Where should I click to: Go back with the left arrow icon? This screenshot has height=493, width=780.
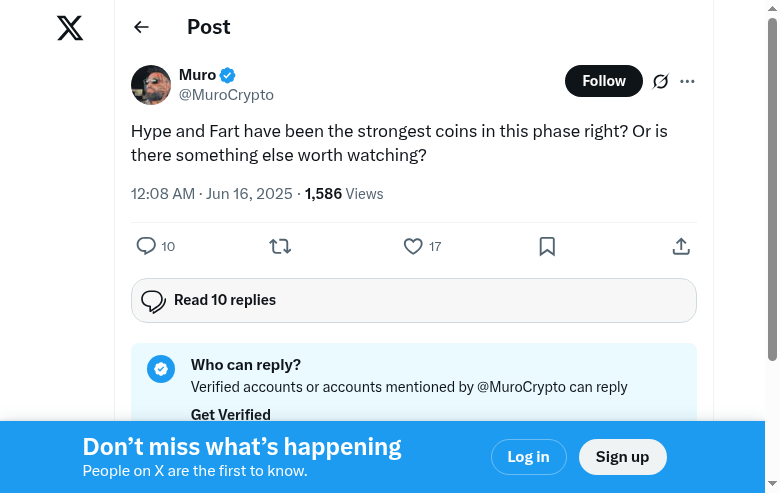coord(141,28)
